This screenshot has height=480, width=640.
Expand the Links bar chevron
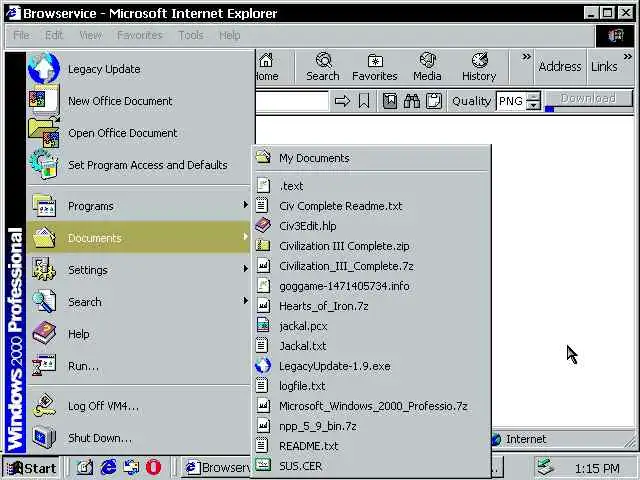(x=628, y=57)
